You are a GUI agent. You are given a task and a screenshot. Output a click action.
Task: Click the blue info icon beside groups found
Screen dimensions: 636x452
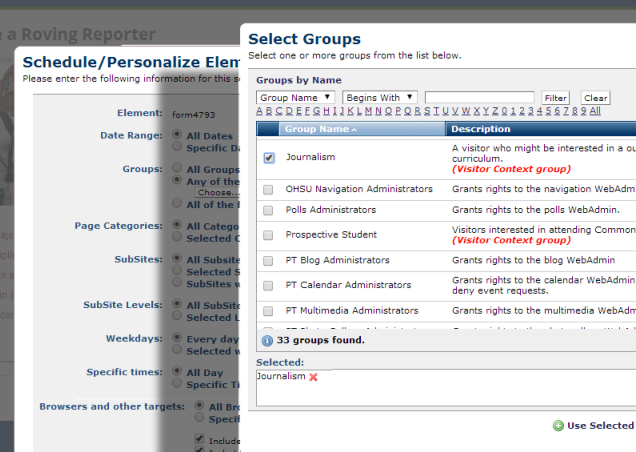point(267,340)
